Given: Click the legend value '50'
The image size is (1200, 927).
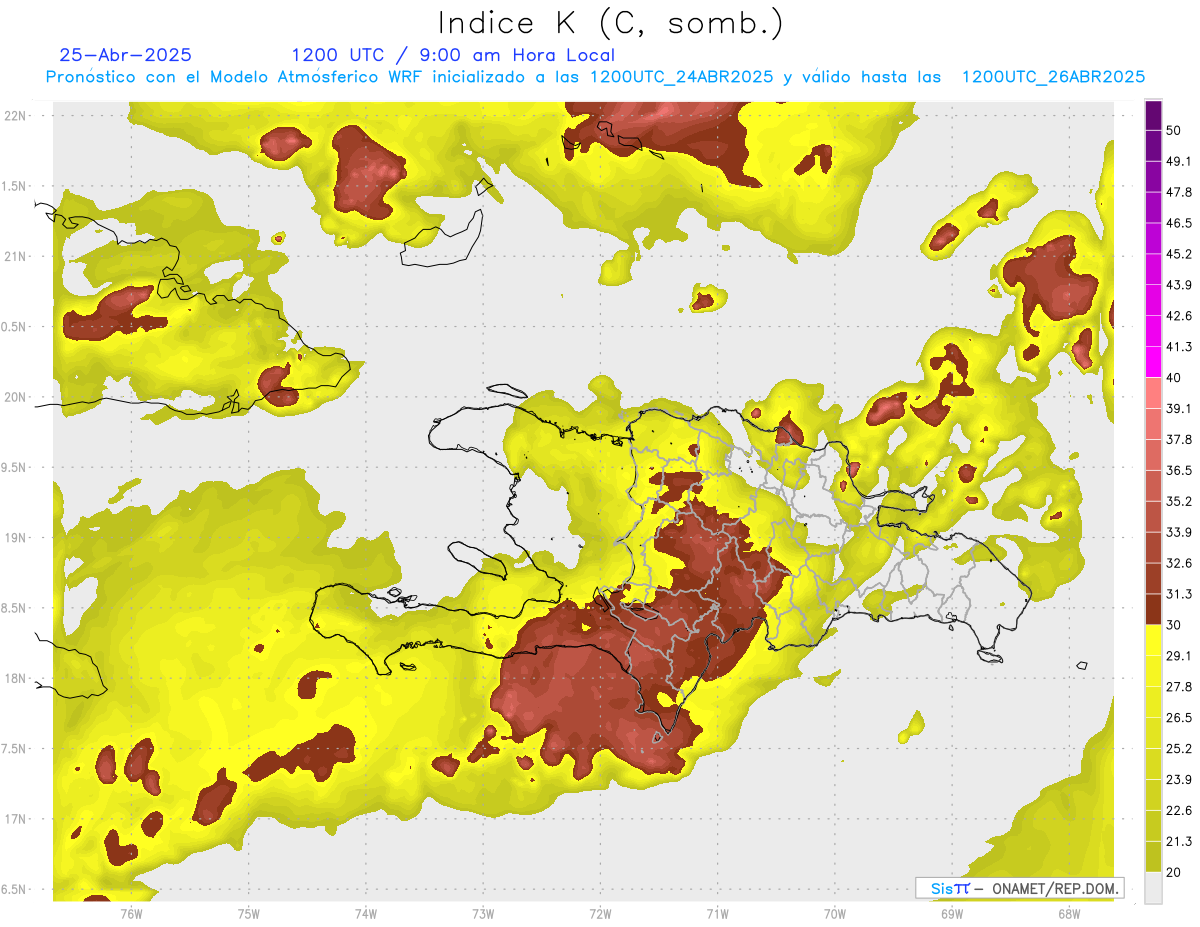Looking at the screenshot, I should click(1174, 130).
